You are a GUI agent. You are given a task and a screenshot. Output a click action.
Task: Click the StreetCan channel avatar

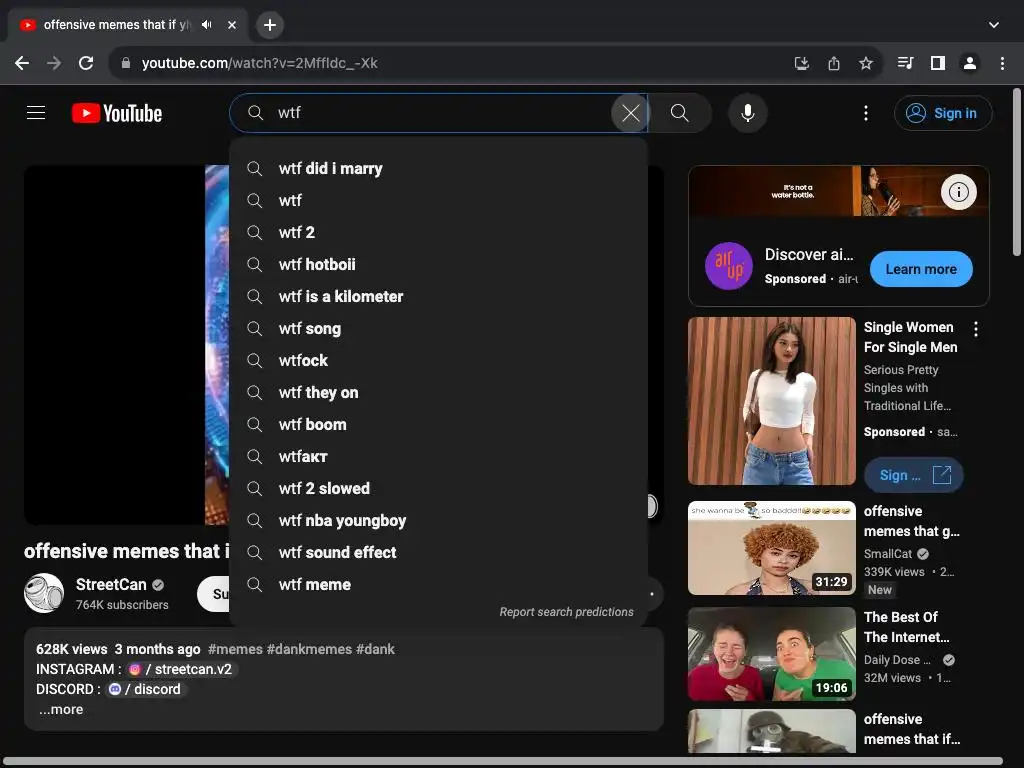(x=44, y=593)
